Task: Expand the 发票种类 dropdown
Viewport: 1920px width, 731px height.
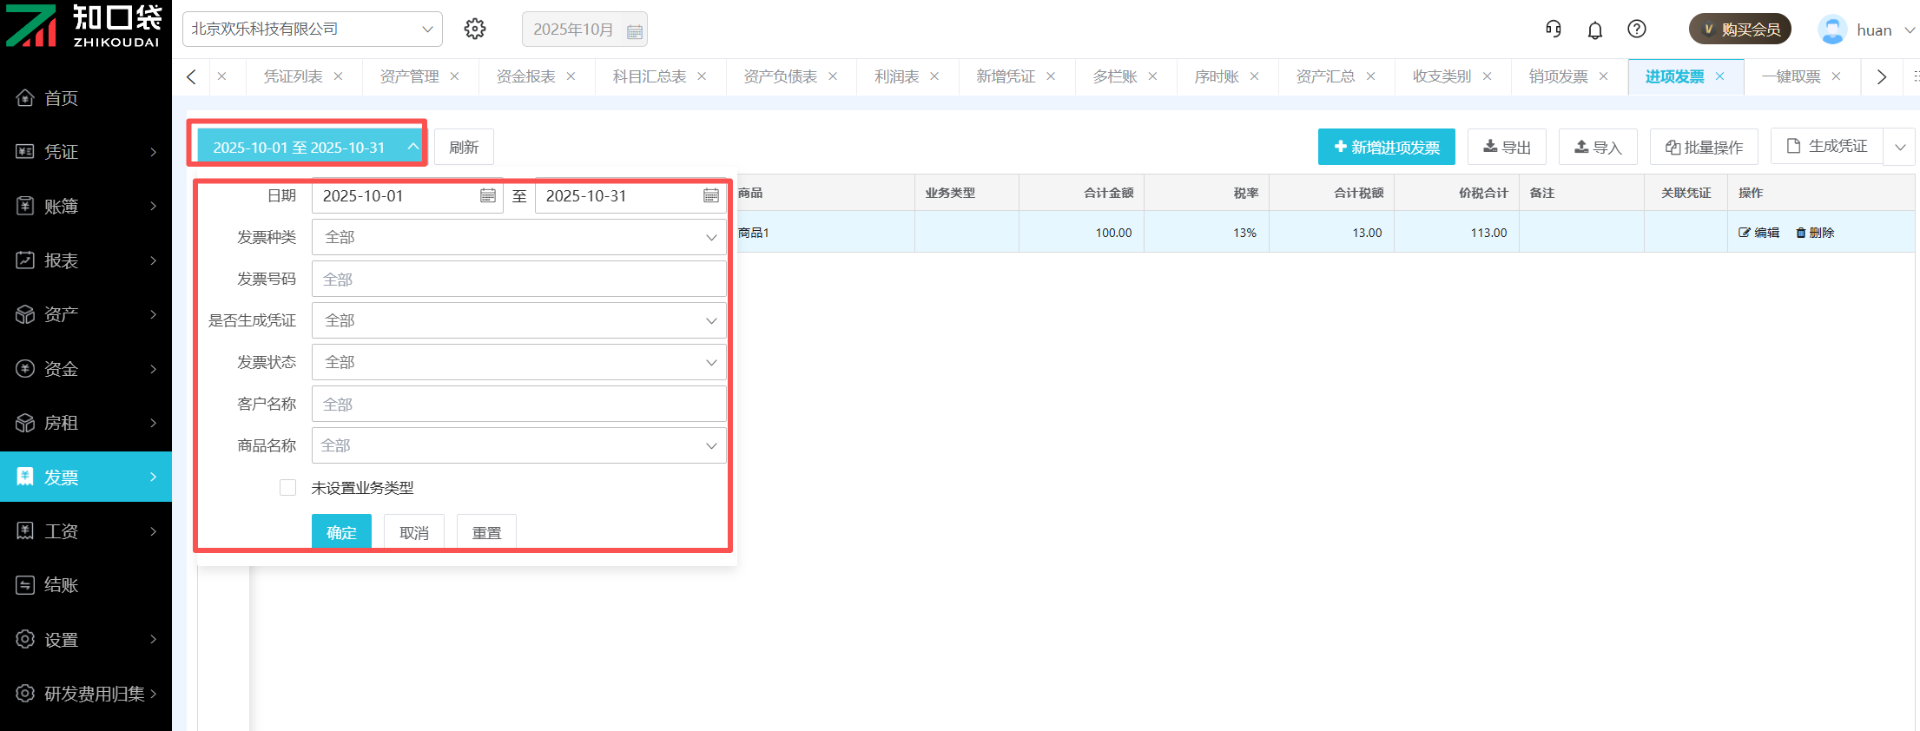Action: point(518,238)
